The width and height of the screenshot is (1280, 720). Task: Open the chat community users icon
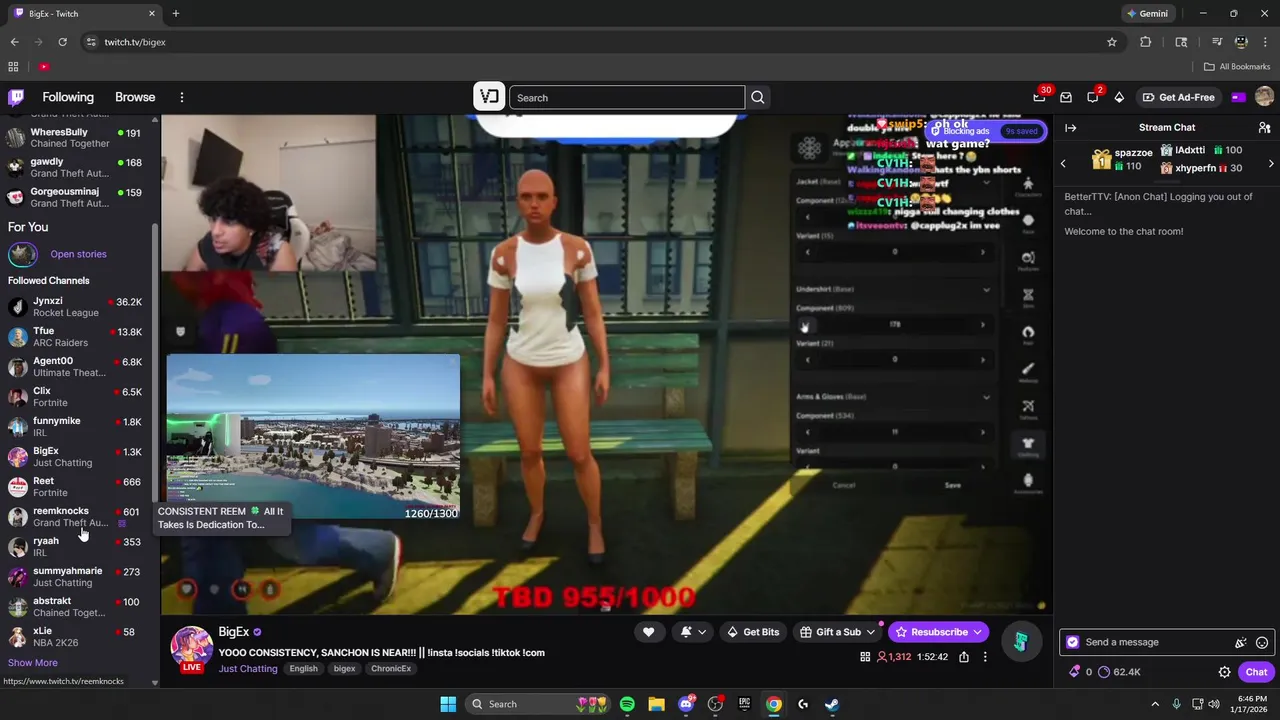pyautogui.click(x=1264, y=128)
